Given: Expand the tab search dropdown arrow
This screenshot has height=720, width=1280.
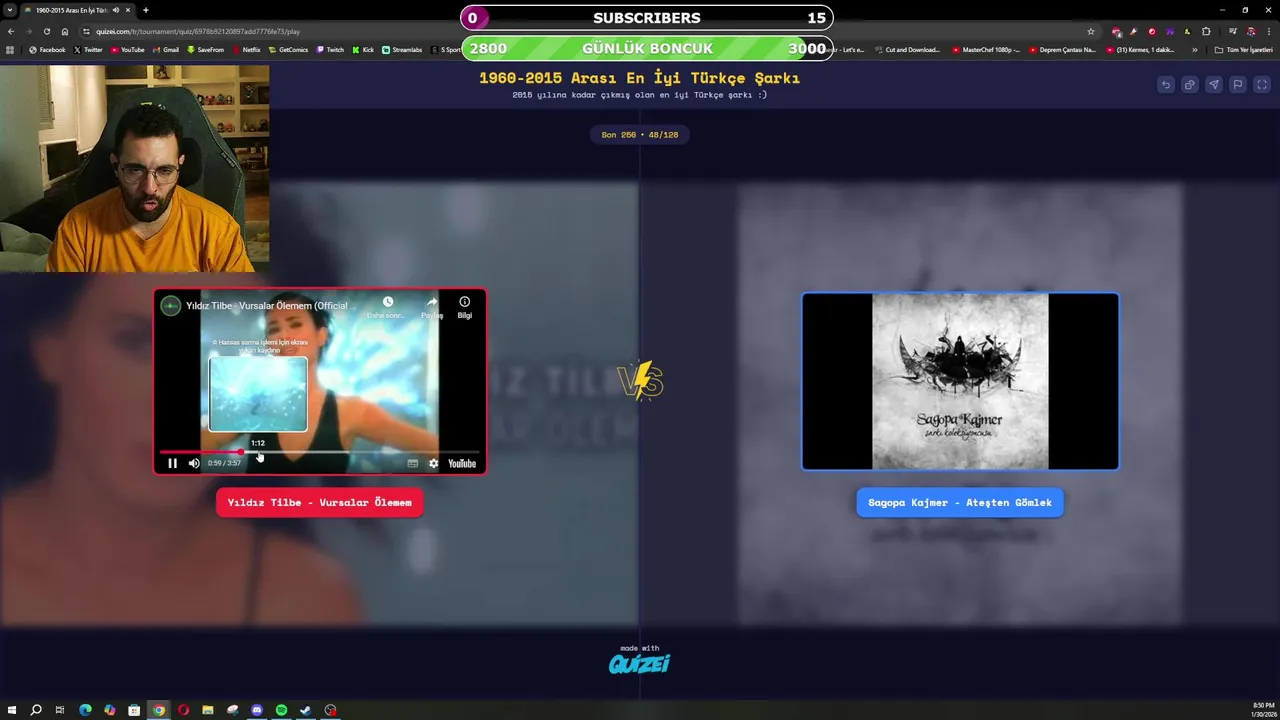Looking at the screenshot, I should click(x=9, y=10).
